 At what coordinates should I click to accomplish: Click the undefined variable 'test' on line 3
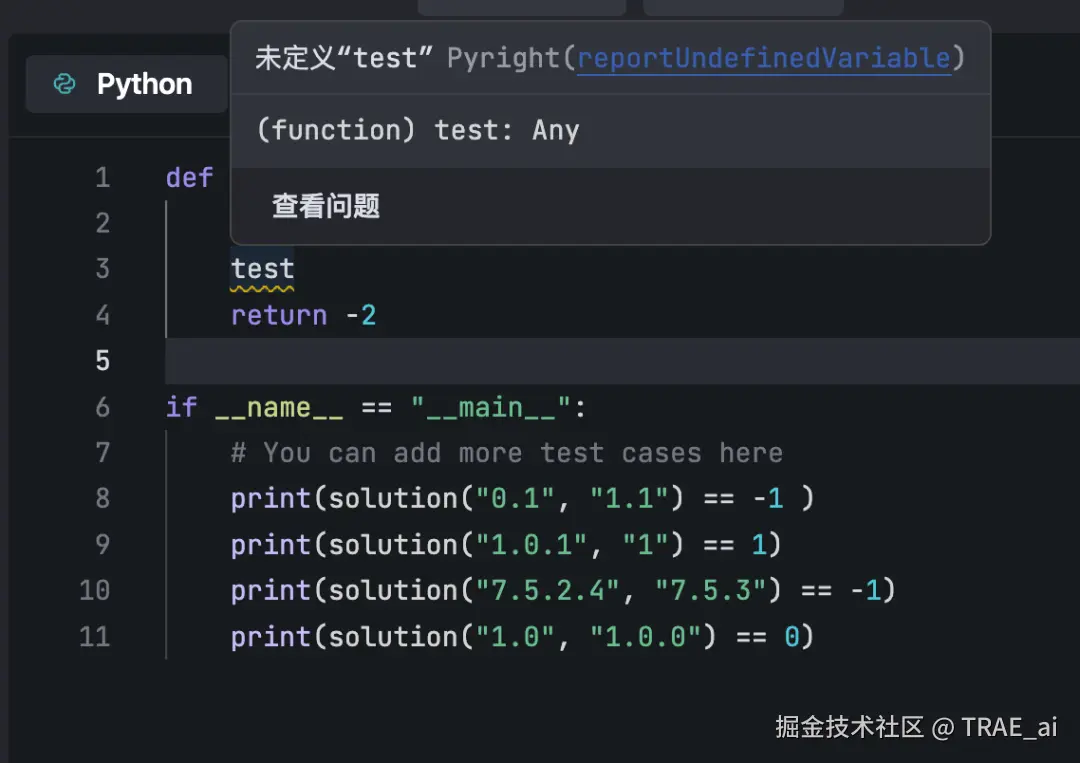point(262,268)
